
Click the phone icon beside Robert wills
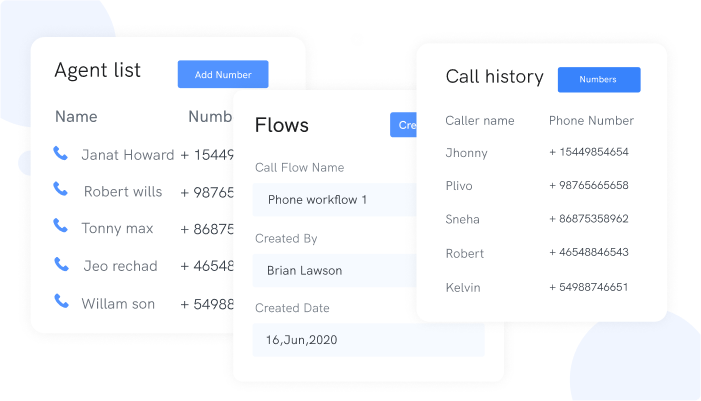[x=61, y=190]
